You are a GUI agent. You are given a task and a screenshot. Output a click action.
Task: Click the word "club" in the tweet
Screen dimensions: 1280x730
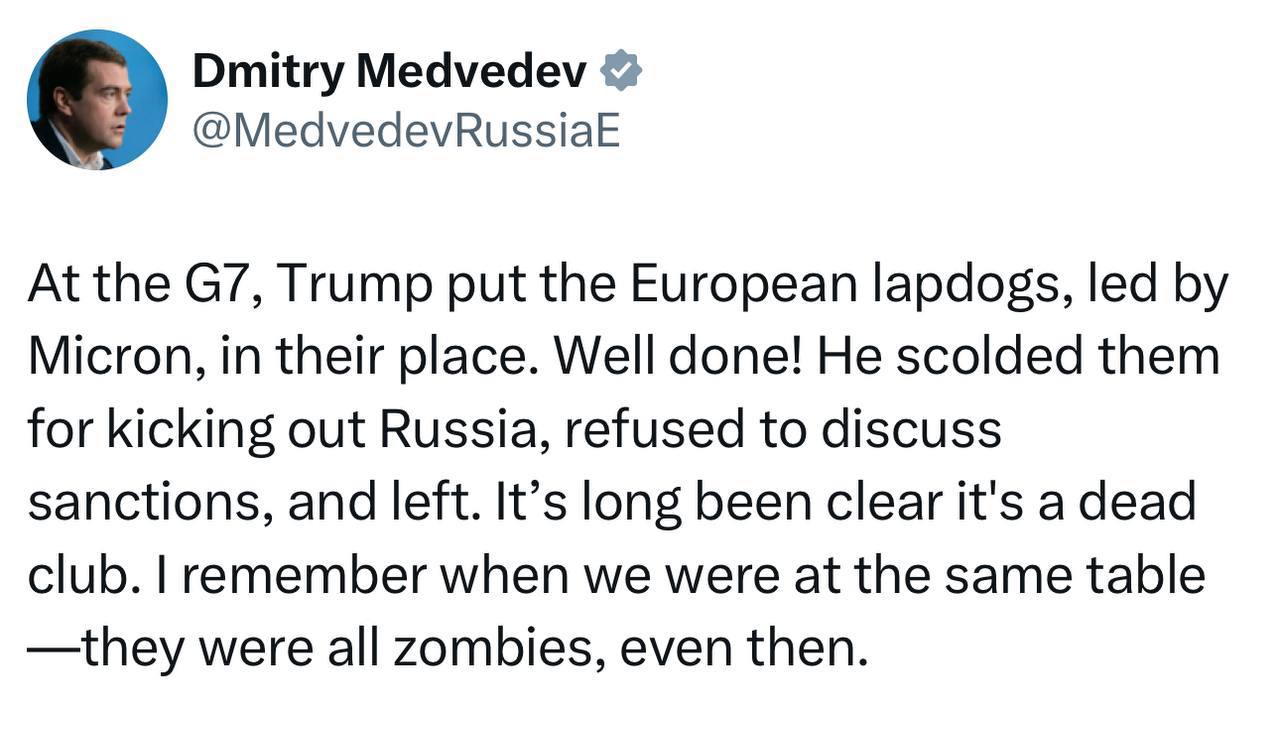coord(78,576)
